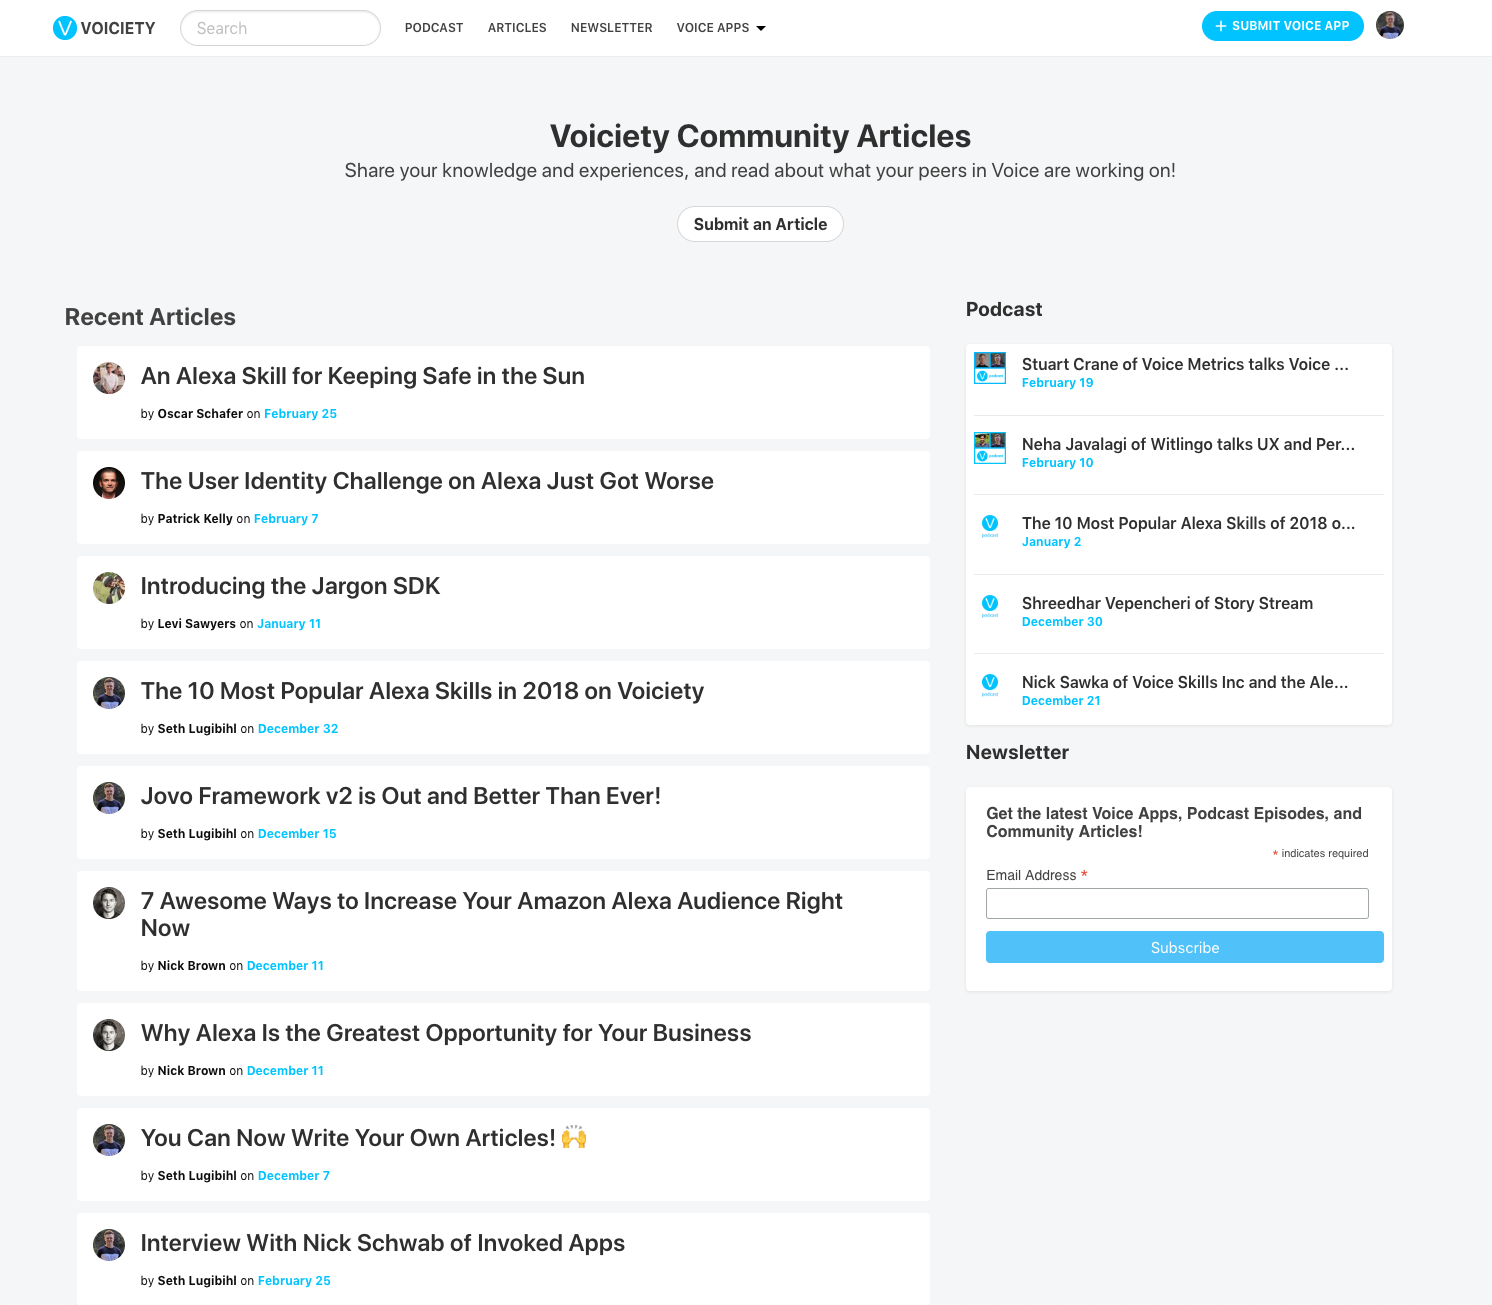Click the Voiciety logo in header
This screenshot has height=1305, width=1492.
click(104, 28)
